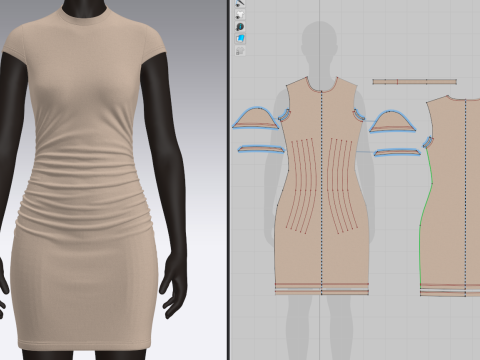The image size is (480, 360).
Task: Select the right cap sleeve pattern
Action: pyautogui.click(x=393, y=122)
